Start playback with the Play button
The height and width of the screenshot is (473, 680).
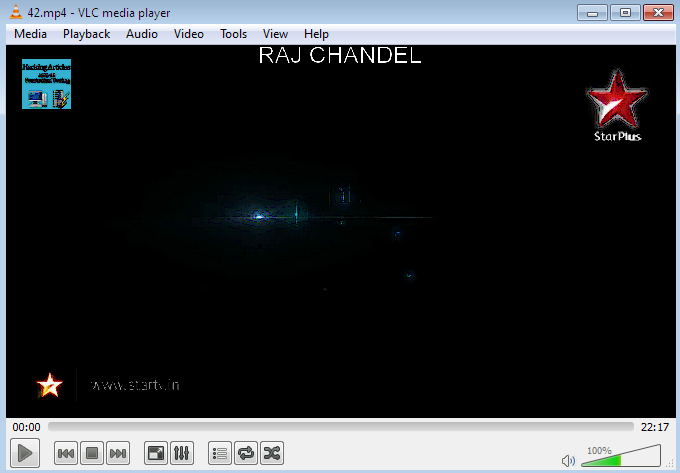(25, 453)
